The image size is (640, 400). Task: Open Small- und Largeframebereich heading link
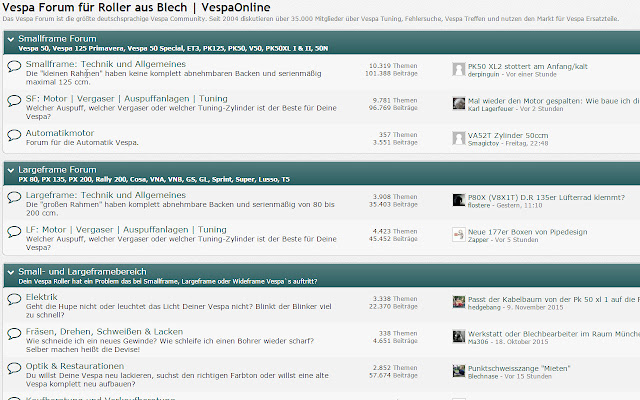[x=82, y=272]
